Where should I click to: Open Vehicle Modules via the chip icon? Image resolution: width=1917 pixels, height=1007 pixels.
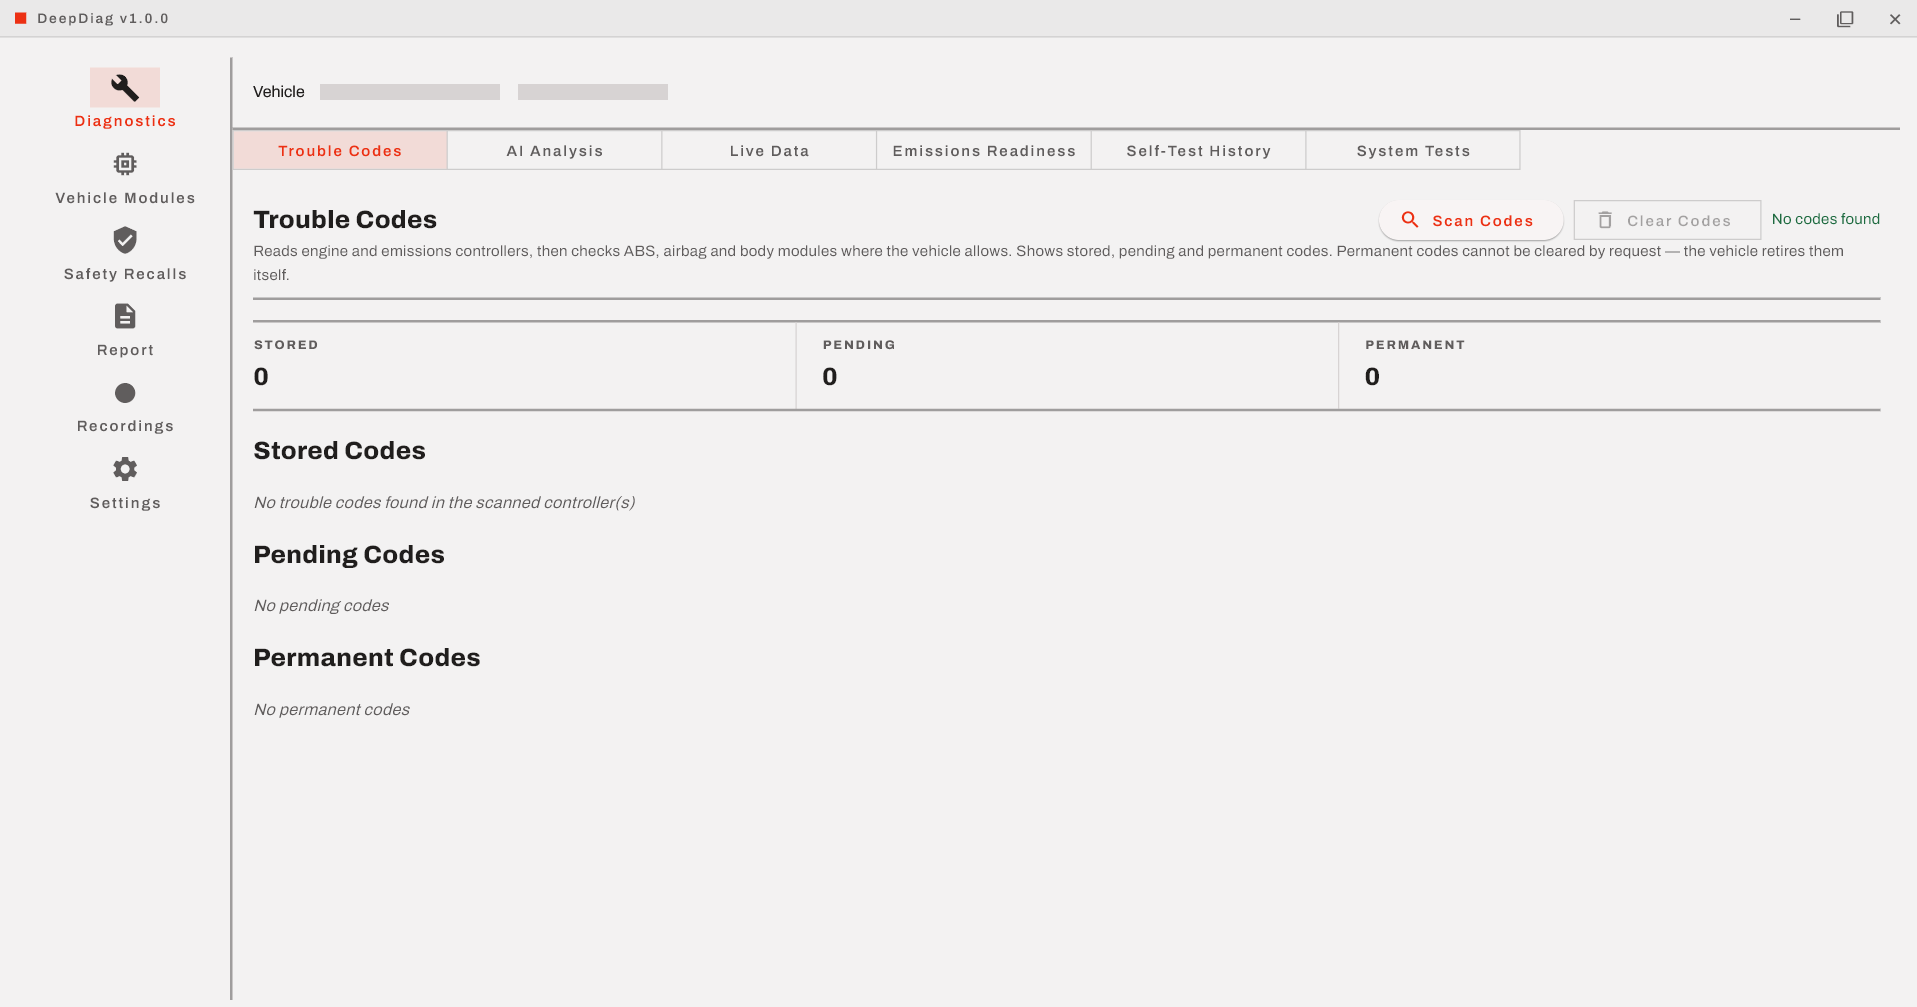[125, 164]
